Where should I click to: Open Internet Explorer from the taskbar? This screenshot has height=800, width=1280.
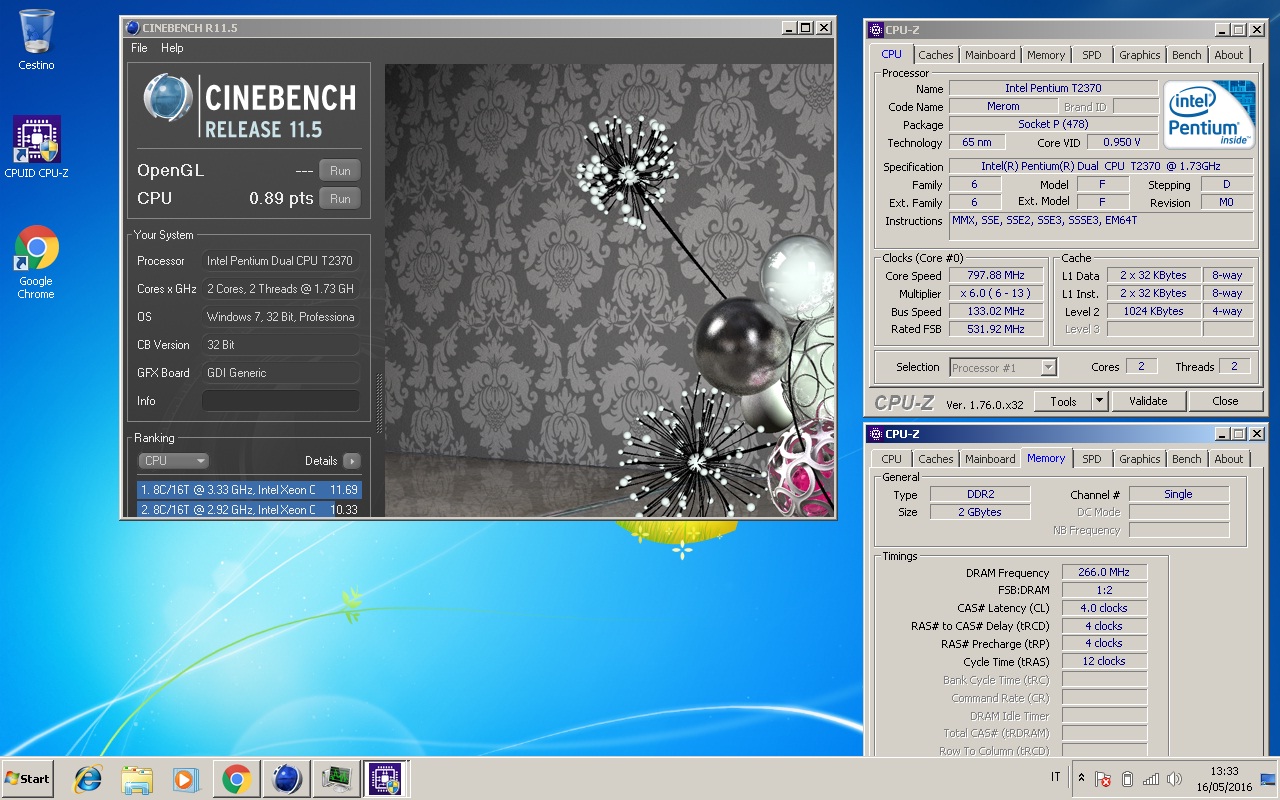coord(88,779)
